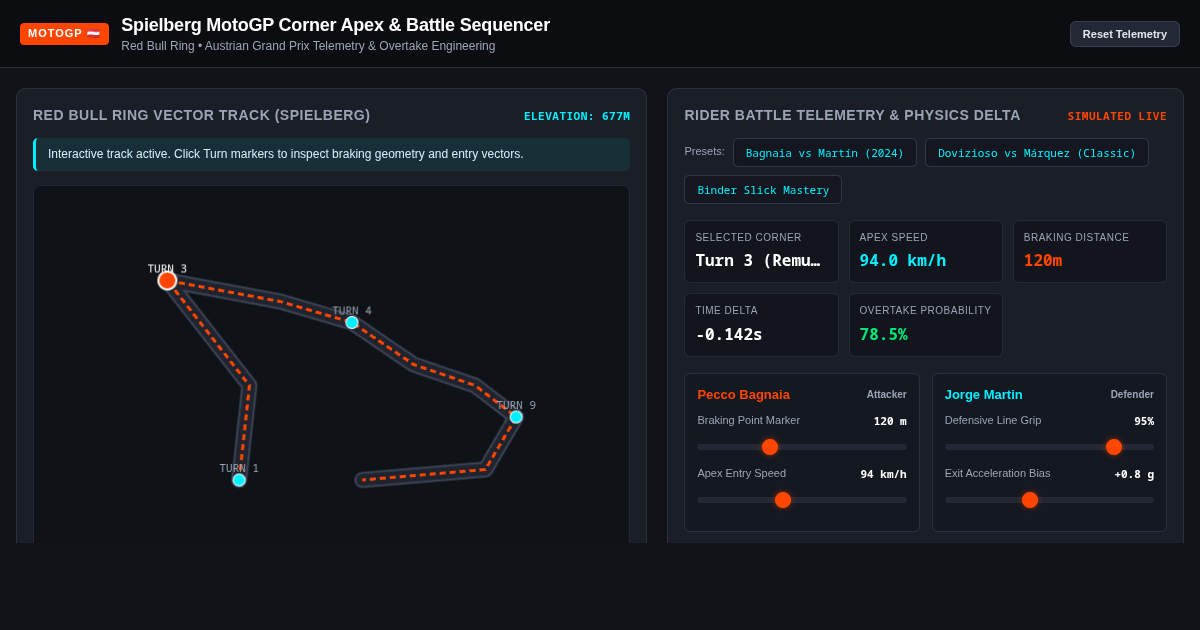Viewport: 1200px width, 630px height.
Task: Click the Braking Distance 120m value
Action: (x=1043, y=260)
